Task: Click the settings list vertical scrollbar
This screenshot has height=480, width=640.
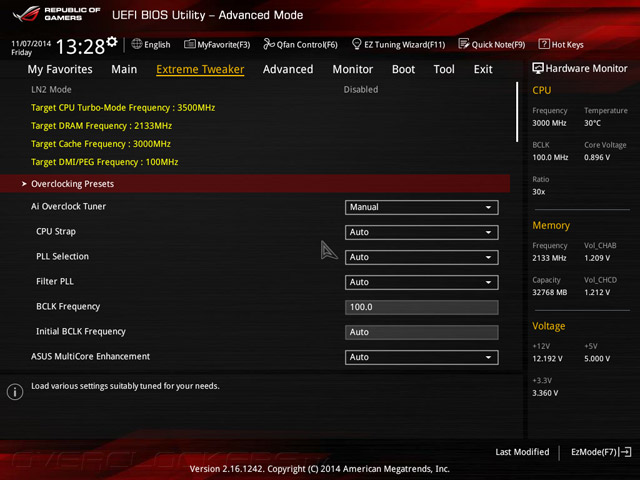Action: 517,112
